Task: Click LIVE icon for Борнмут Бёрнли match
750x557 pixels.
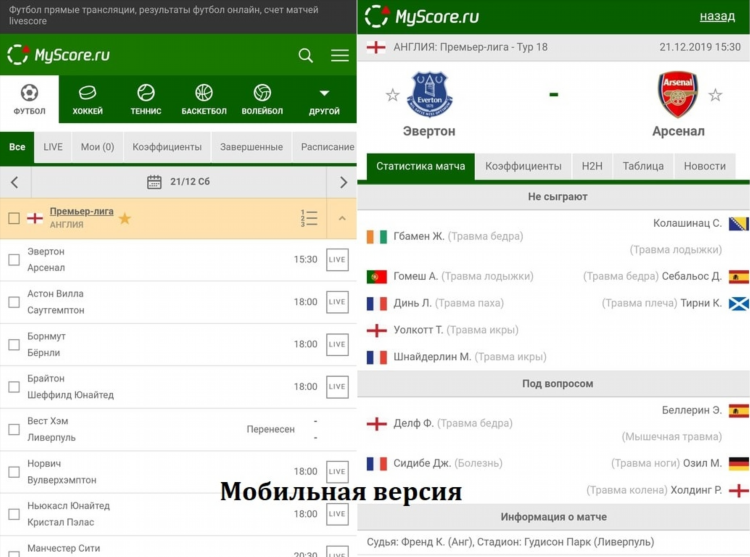Action: coord(337,344)
